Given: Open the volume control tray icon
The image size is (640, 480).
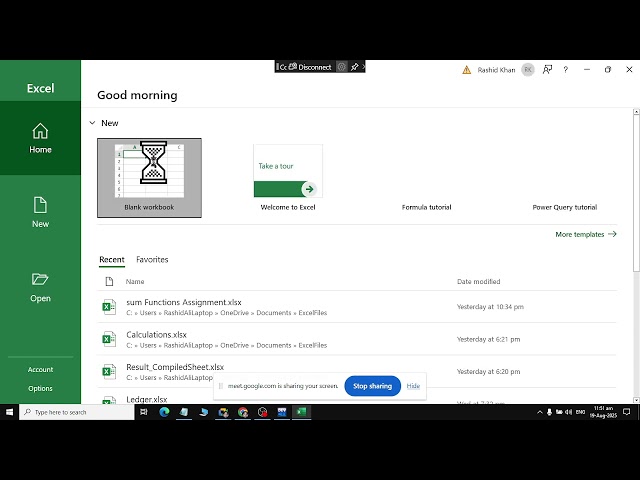Looking at the screenshot, I should click(569, 412).
